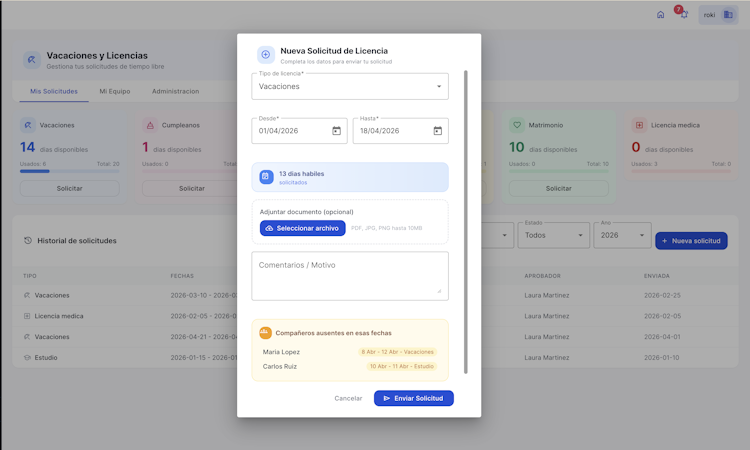Request leave with Solicitar on Vacaciones card
The image size is (750, 450).
click(69, 188)
